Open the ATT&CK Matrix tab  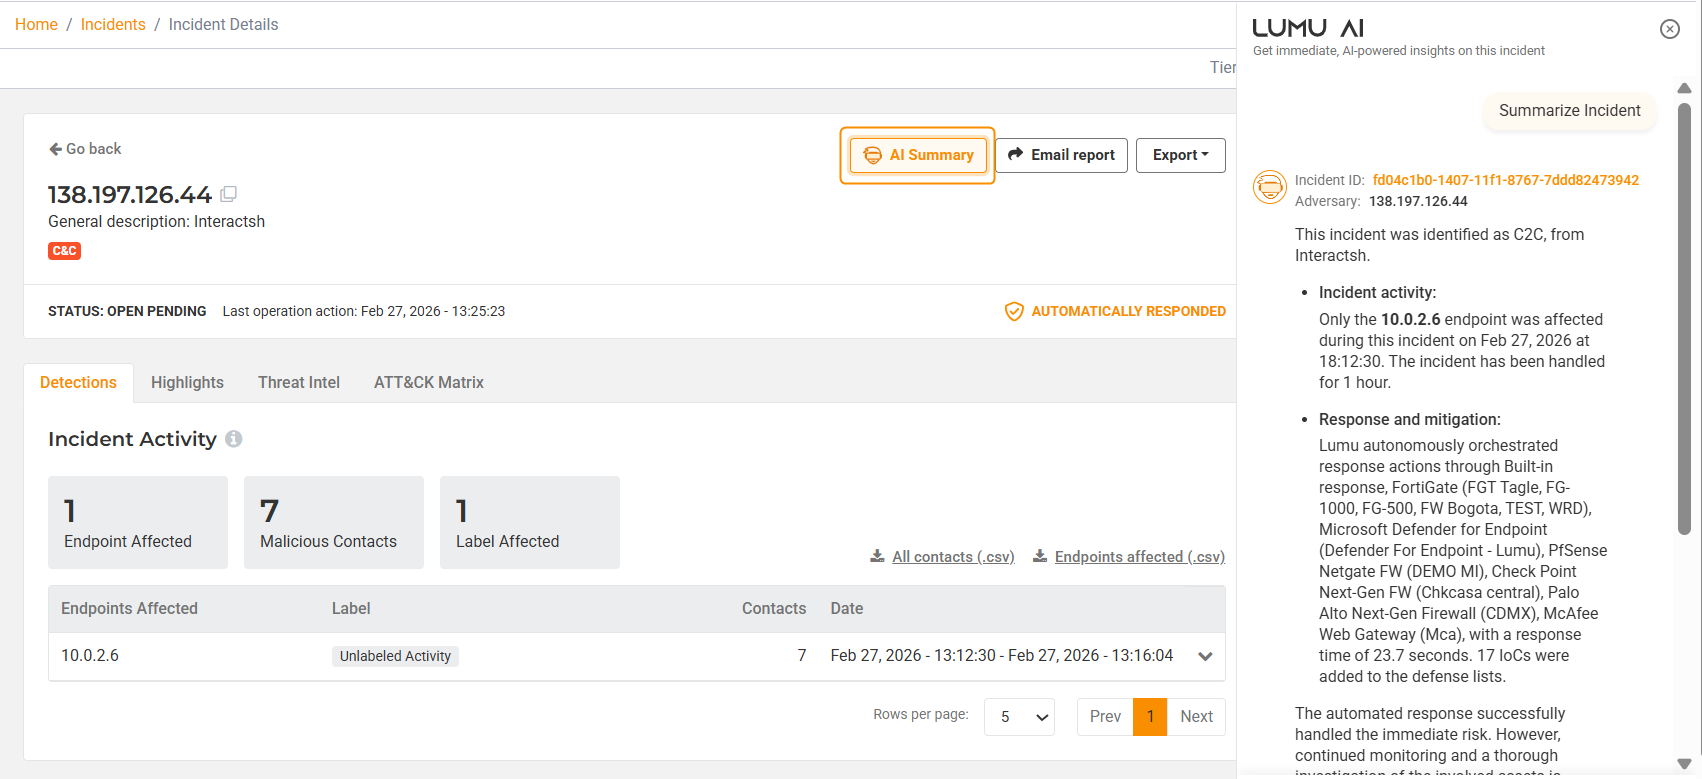point(428,383)
